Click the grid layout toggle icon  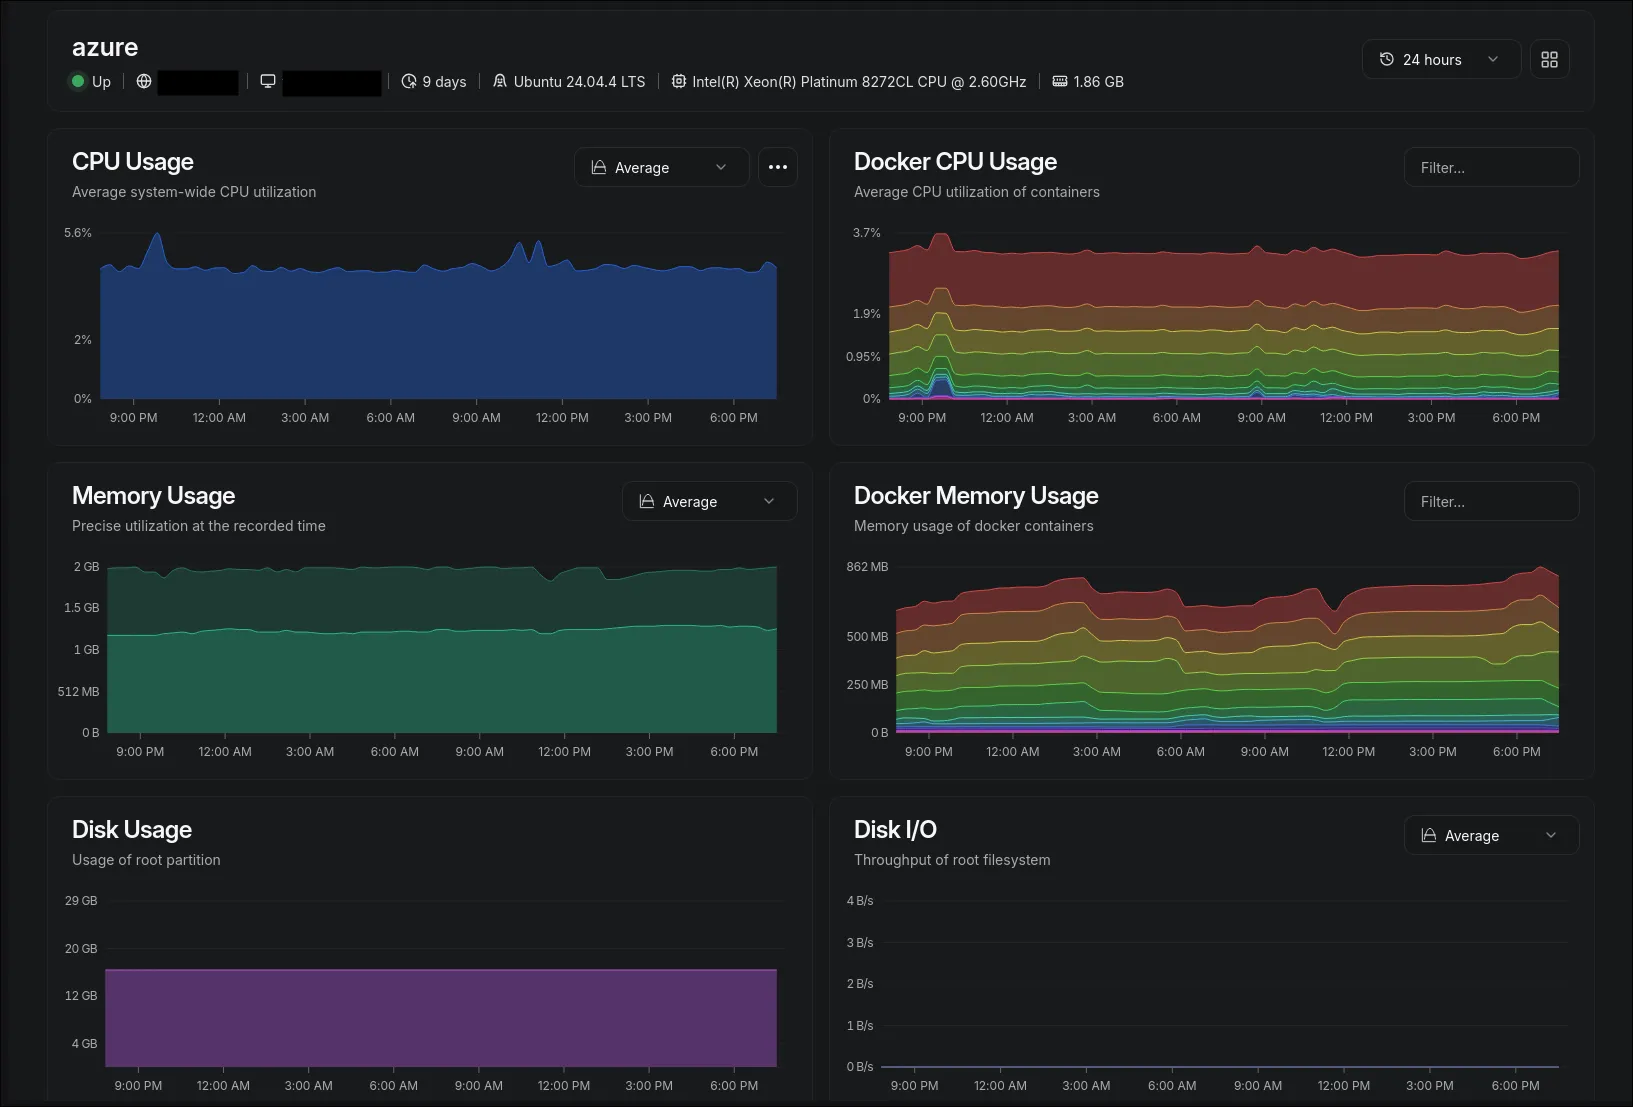click(x=1549, y=60)
